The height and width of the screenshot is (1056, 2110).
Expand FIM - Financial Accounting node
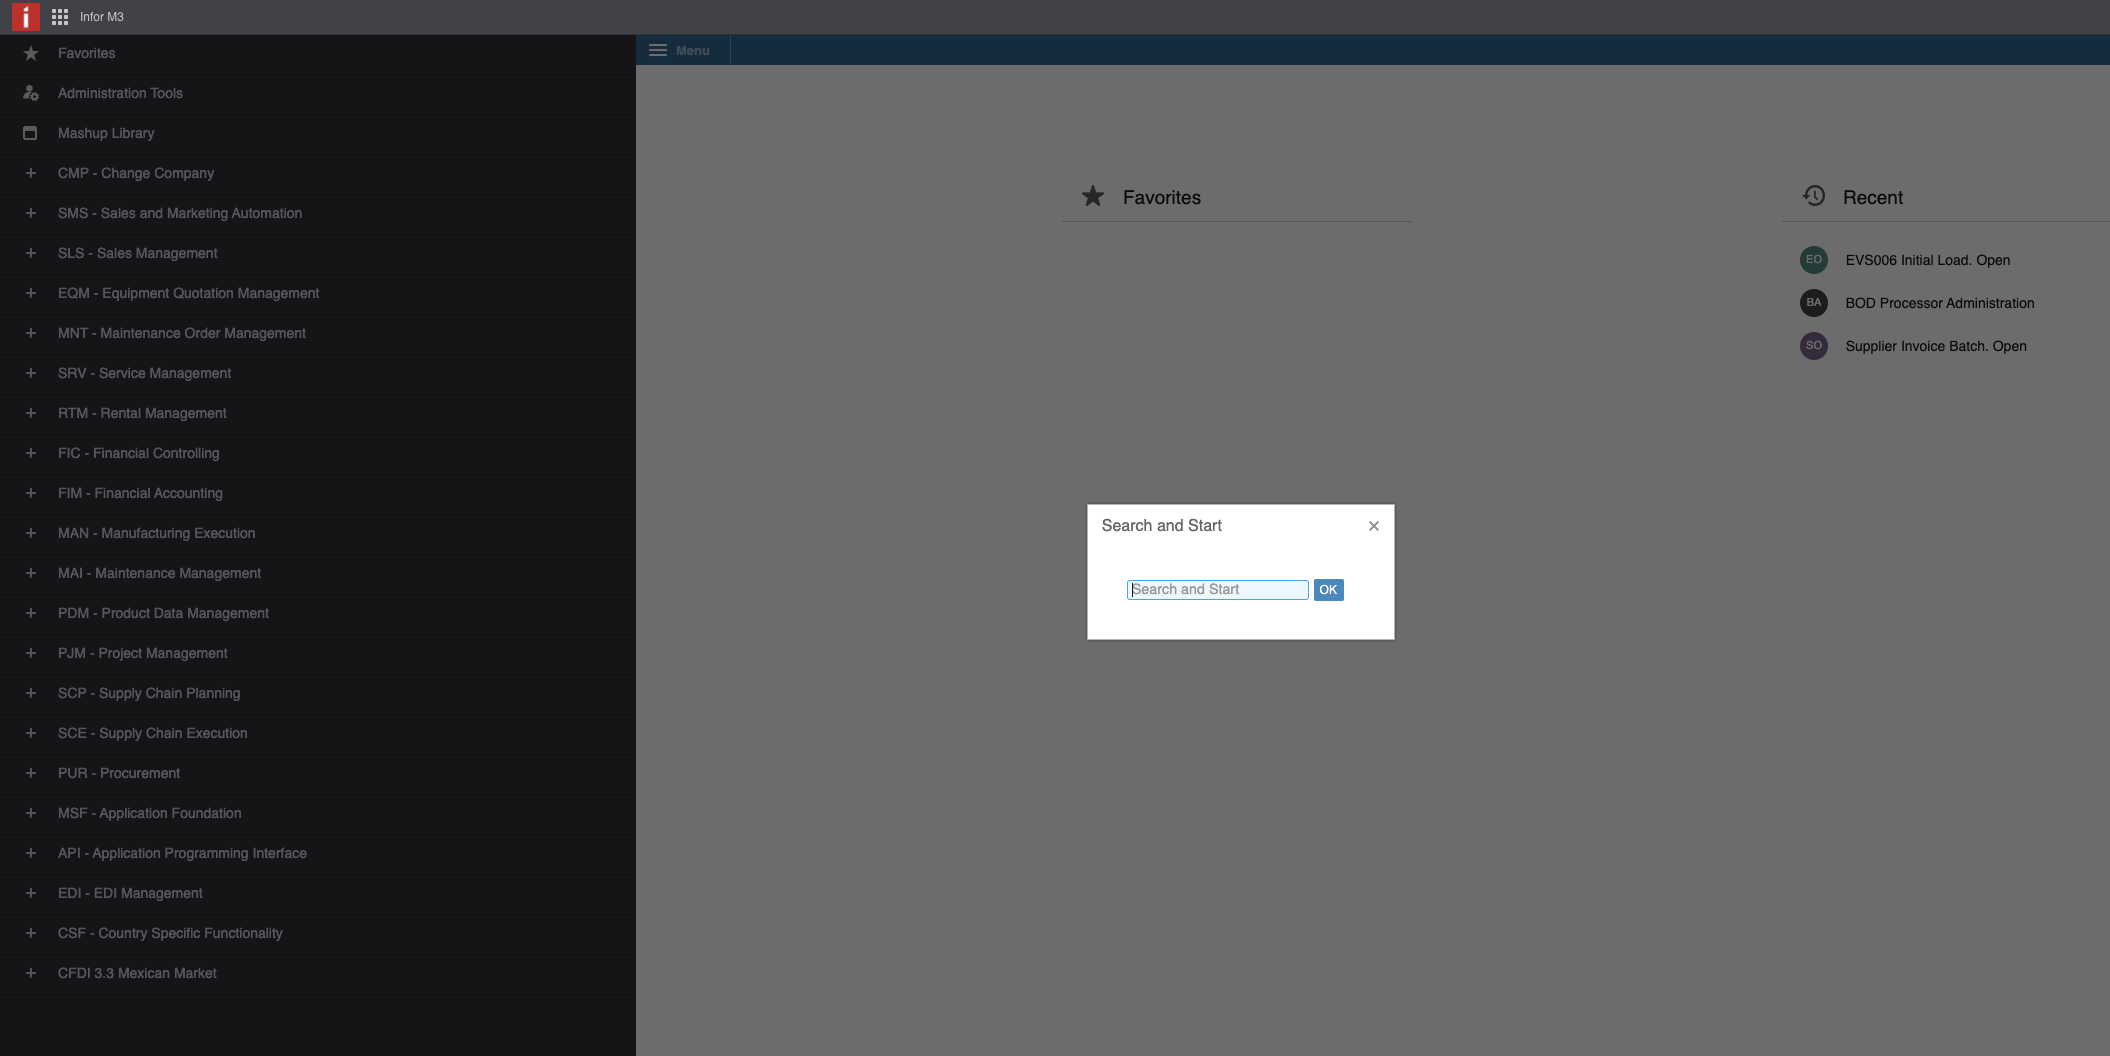tap(31, 493)
